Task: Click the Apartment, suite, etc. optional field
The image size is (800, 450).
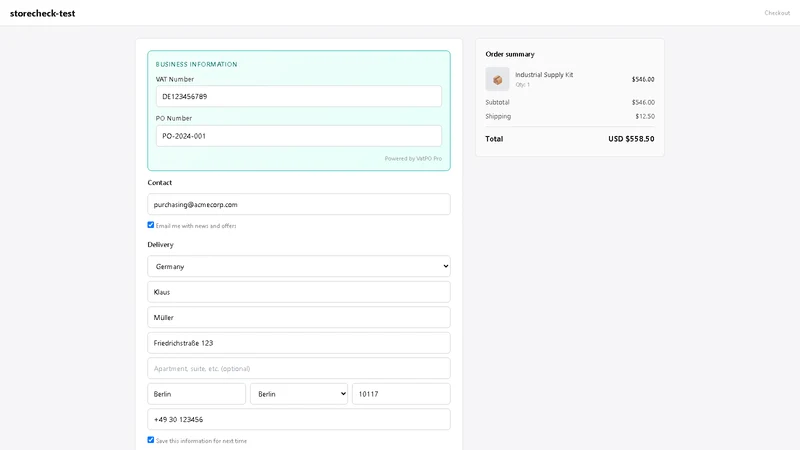Action: click(x=299, y=368)
